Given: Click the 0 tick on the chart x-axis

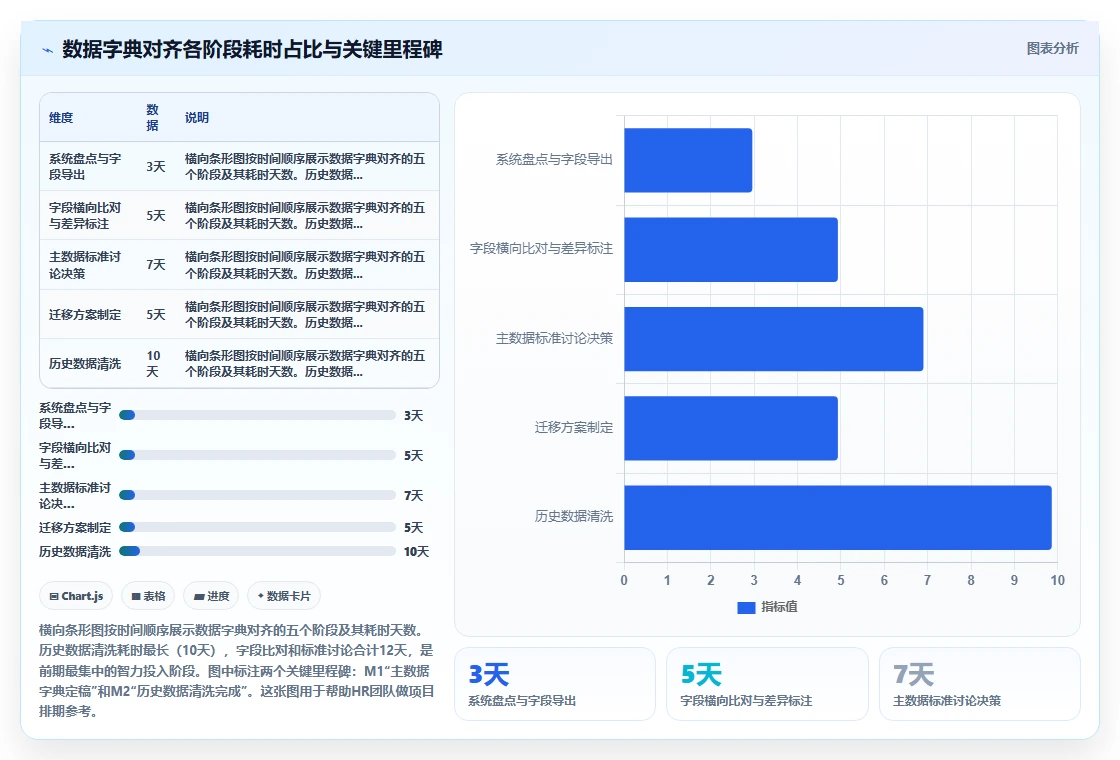Looking at the screenshot, I should [624, 581].
